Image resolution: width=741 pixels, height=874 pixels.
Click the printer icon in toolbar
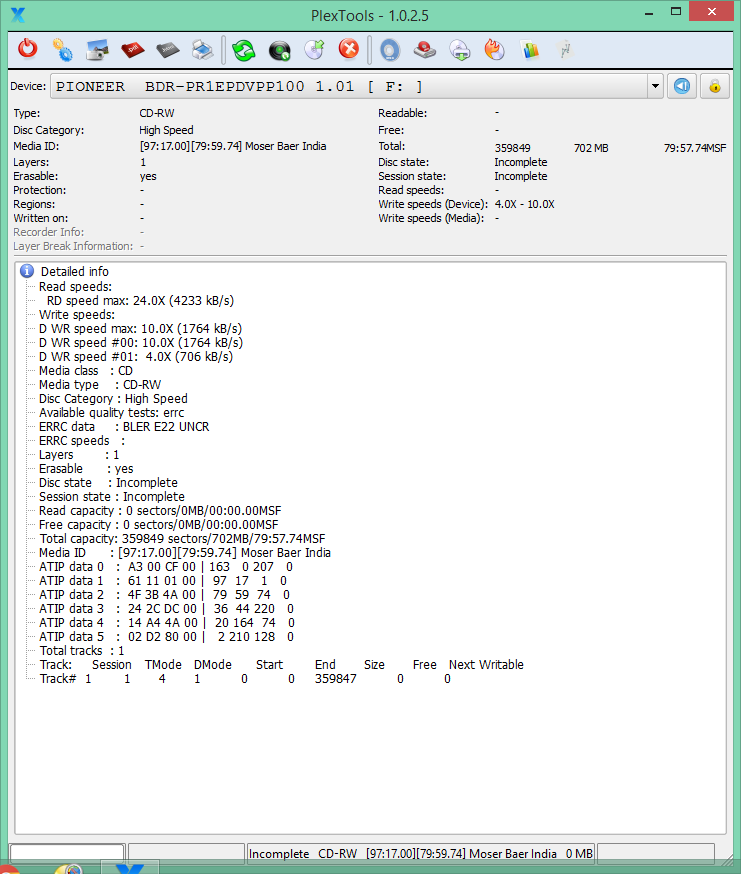[202, 50]
